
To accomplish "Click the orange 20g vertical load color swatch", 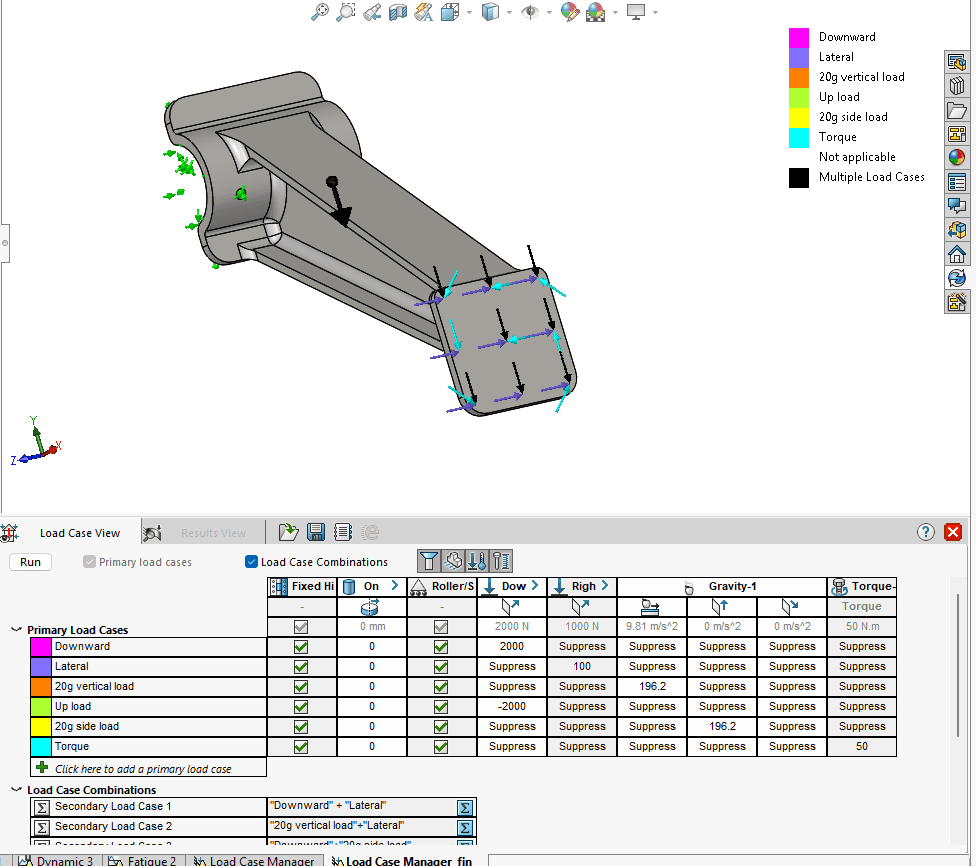I will point(41,687).
